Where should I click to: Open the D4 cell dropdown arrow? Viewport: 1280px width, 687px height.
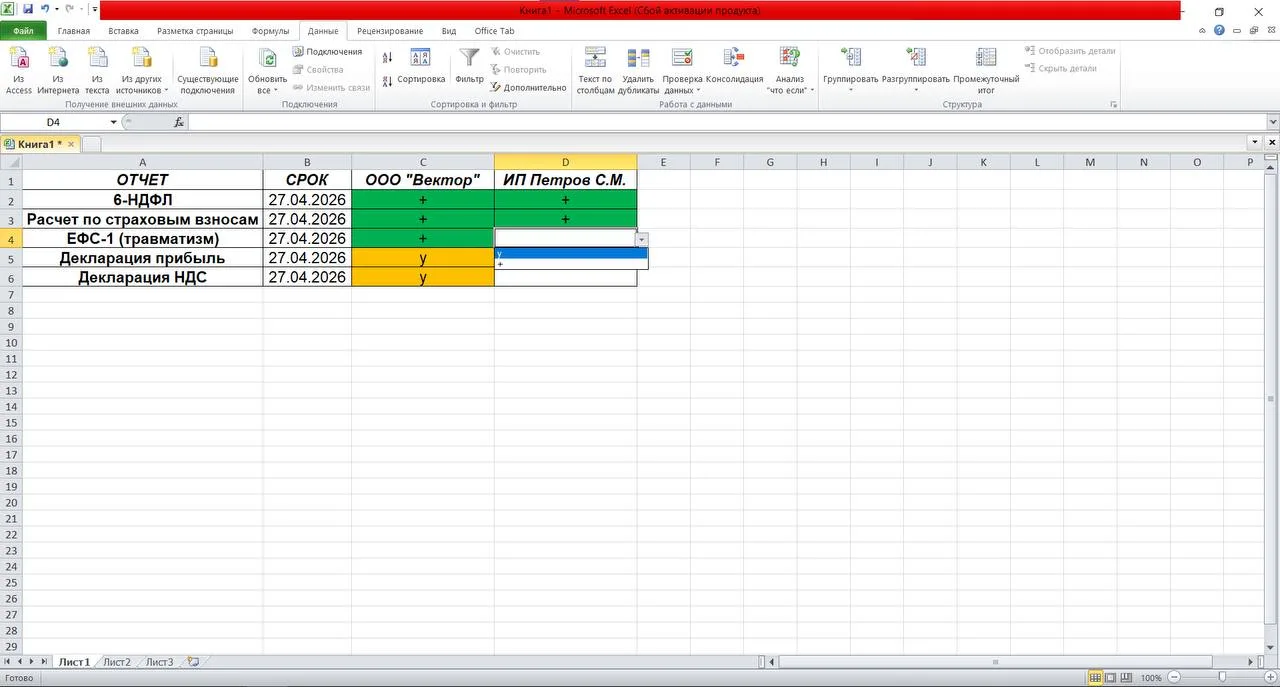pyautogui.click(x=642, y=239)
